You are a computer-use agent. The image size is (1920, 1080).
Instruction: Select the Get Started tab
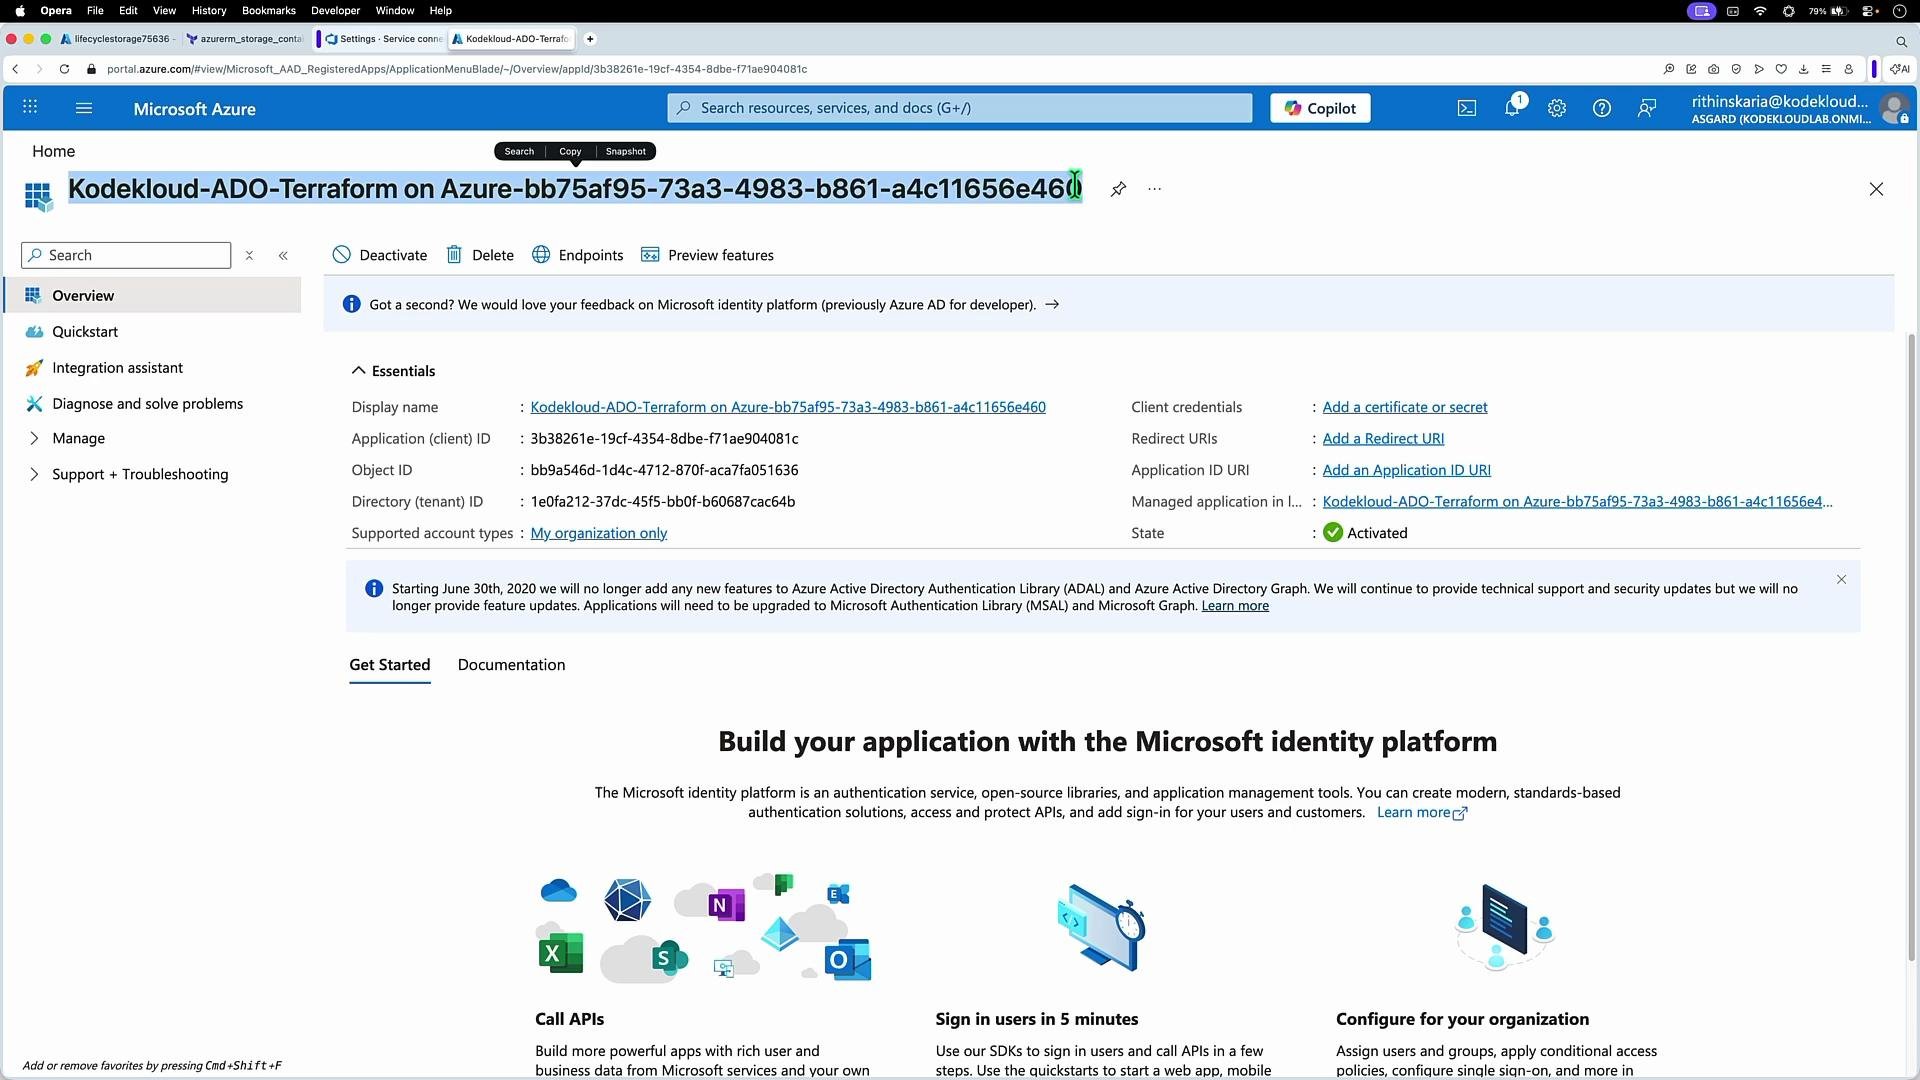pyautogui.click(x=390, y=665)
